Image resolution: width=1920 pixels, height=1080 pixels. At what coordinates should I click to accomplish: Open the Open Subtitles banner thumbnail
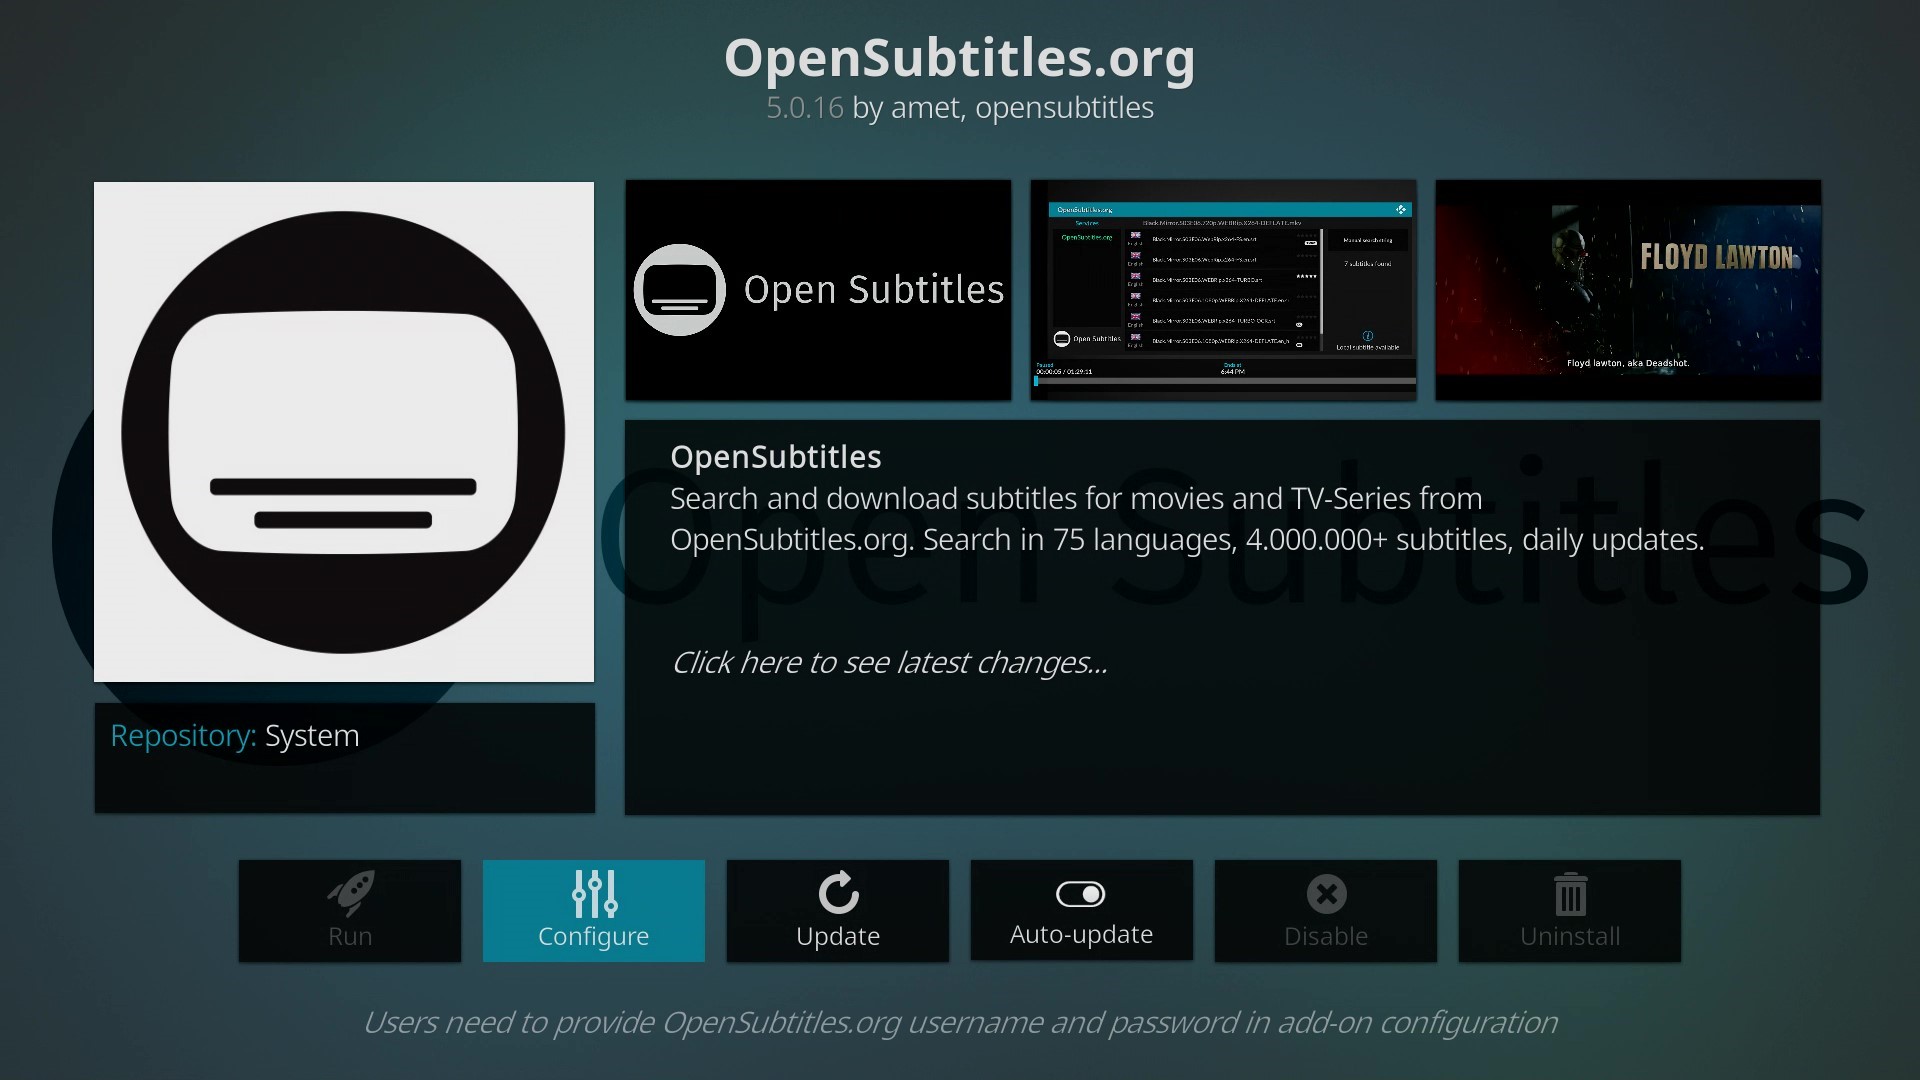tap(818, 290)
